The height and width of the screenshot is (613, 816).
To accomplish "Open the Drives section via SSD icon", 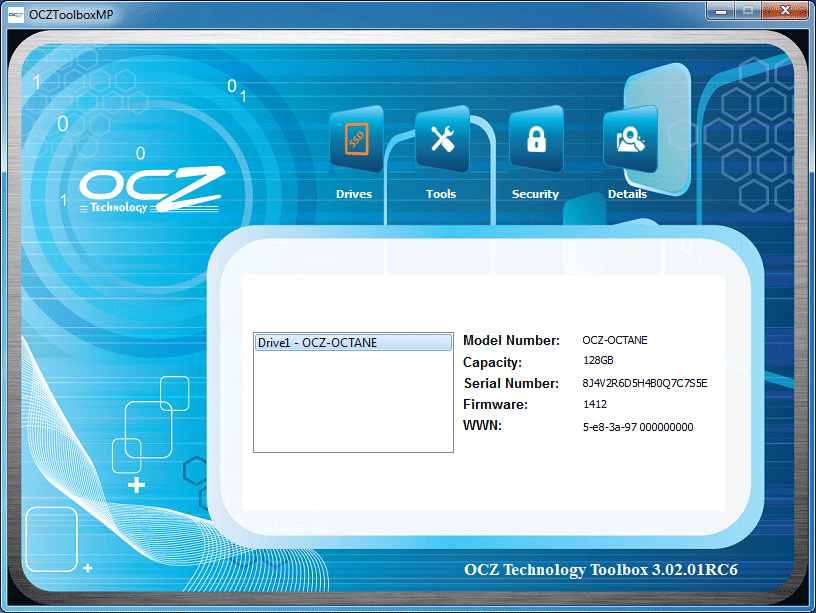I will tap(355, 140).
